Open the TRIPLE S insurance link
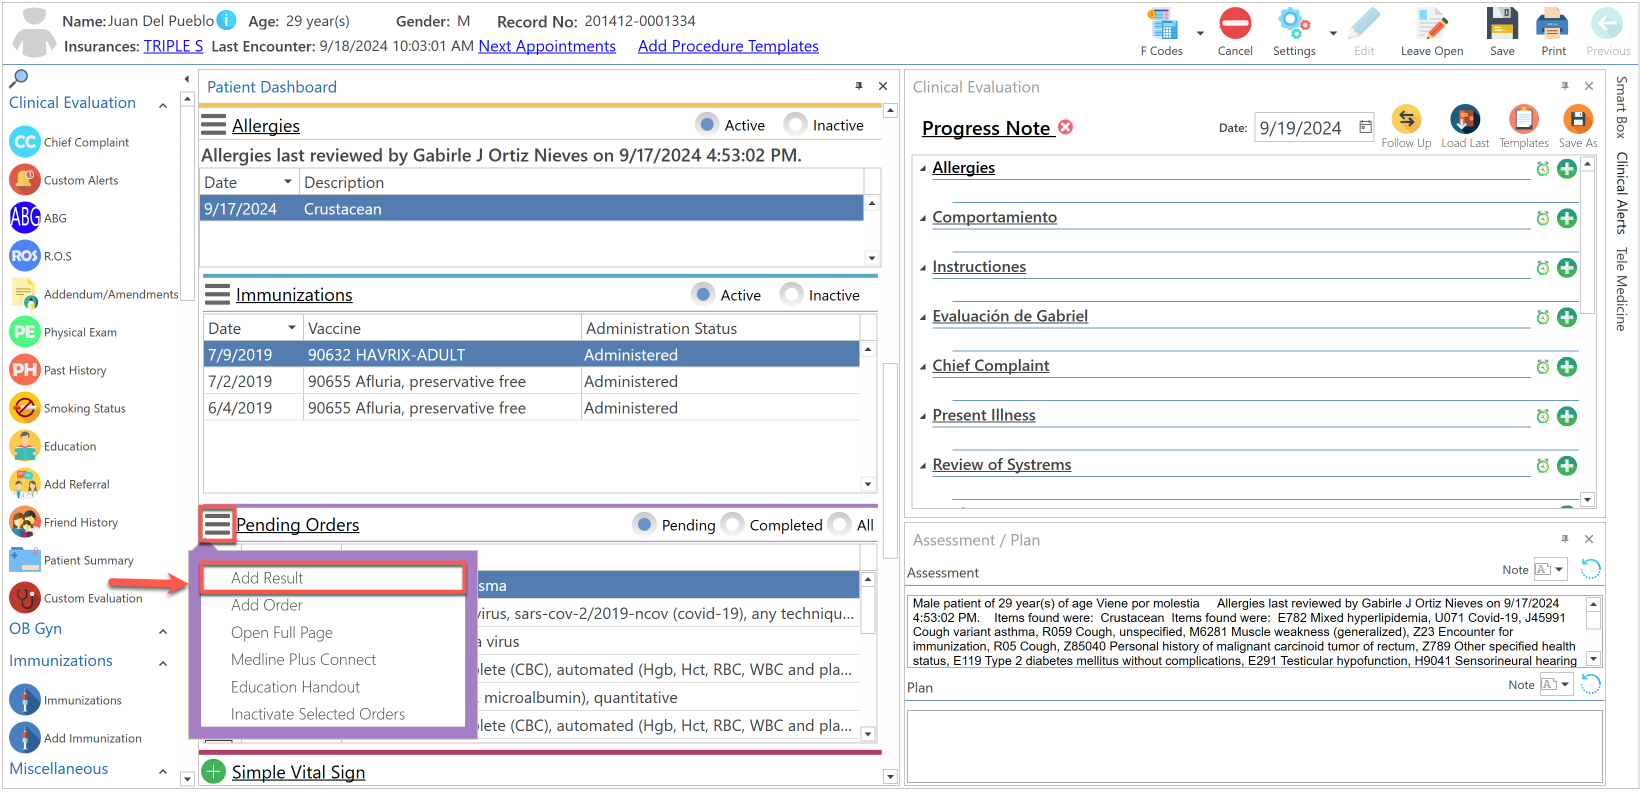This screenshot has height=794, width=1643. [173, 46]
